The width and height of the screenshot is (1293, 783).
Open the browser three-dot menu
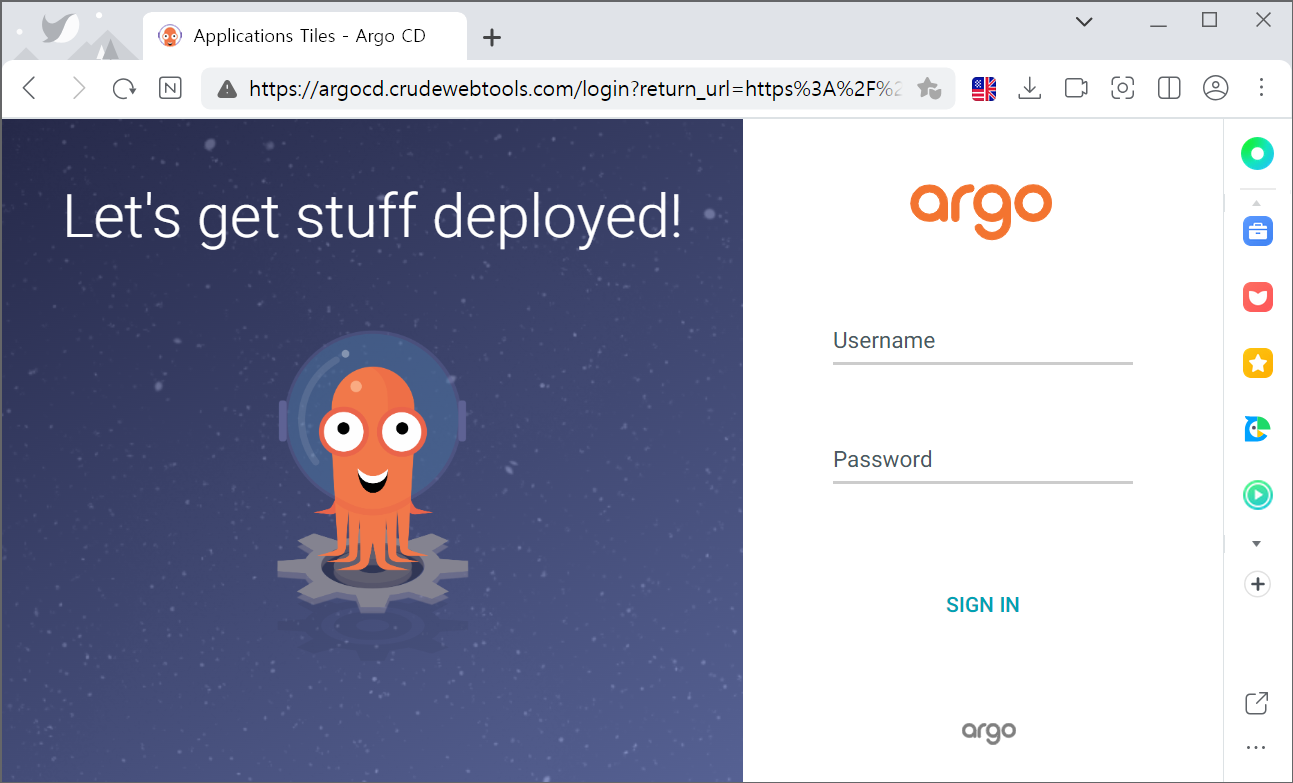(1261, 88)
